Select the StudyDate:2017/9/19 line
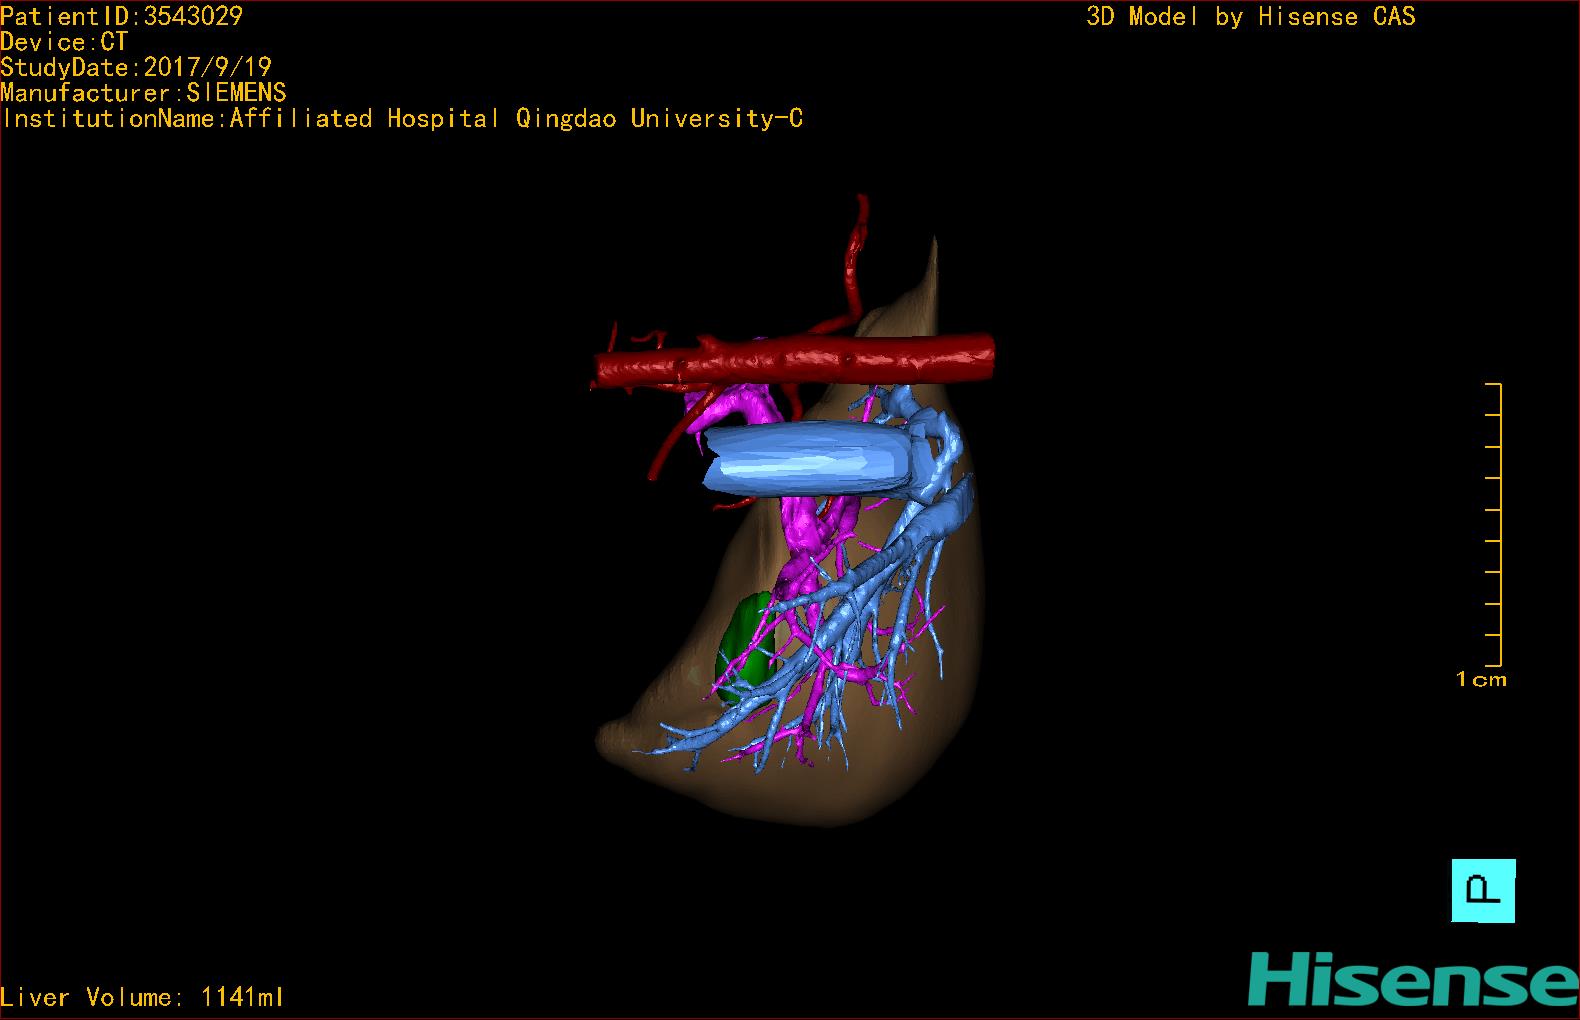Viewport: 1580px width, 1020px height. tap(136, 67)
